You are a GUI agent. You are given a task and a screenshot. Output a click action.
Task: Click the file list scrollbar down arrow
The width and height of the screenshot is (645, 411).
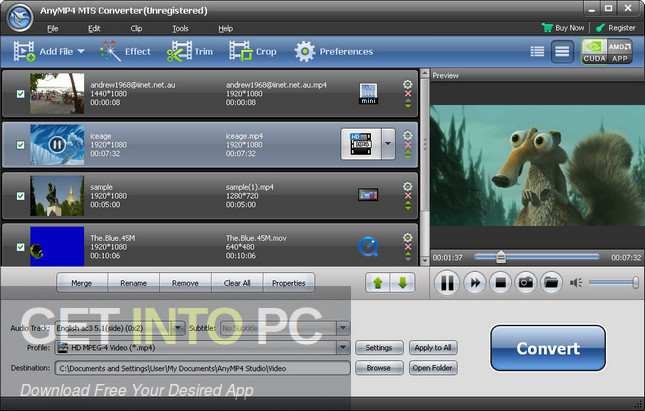pyautogui.click(x=425, y=261)
